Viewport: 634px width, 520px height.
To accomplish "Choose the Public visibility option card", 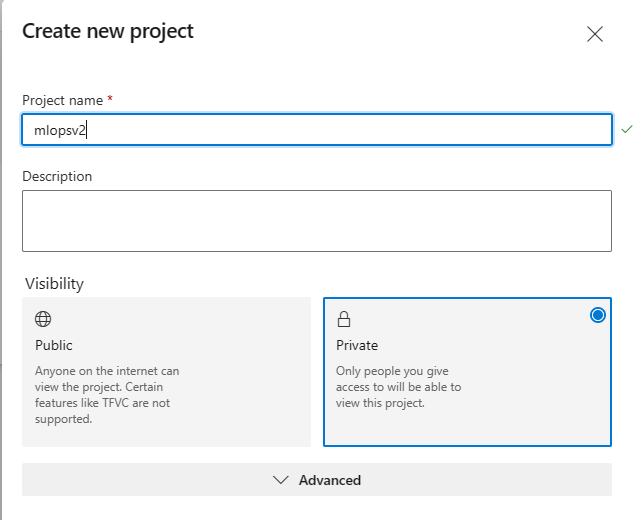I will click(166, 371).
